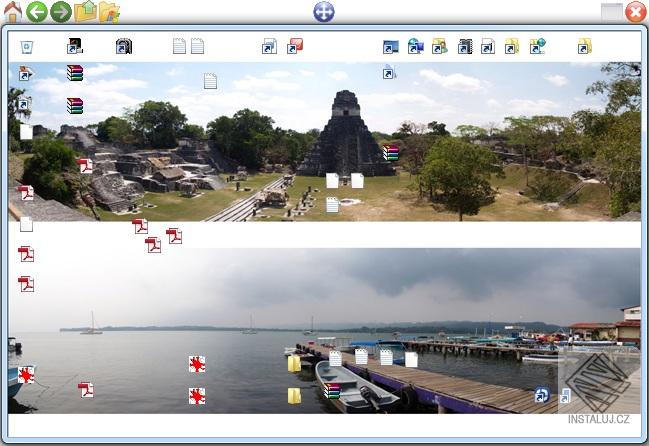This screenshot has width=649, height=446.
Task: Select the PDF file on the ruins
Action: coord(85,165)
